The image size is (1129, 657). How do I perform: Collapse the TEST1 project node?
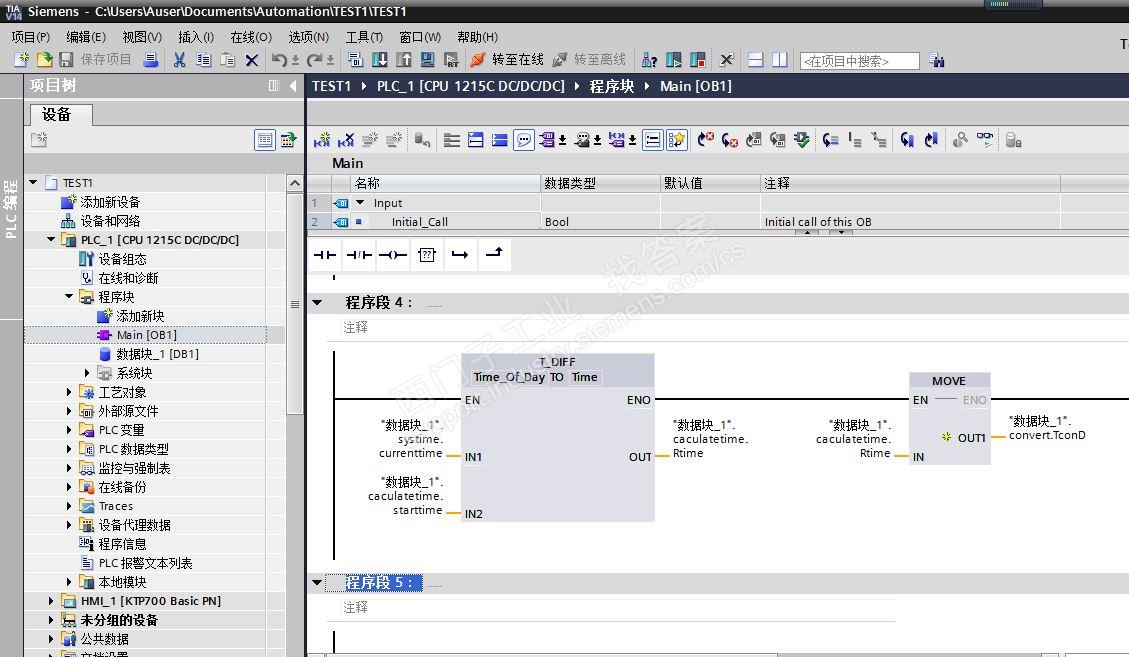pos(33,182)
